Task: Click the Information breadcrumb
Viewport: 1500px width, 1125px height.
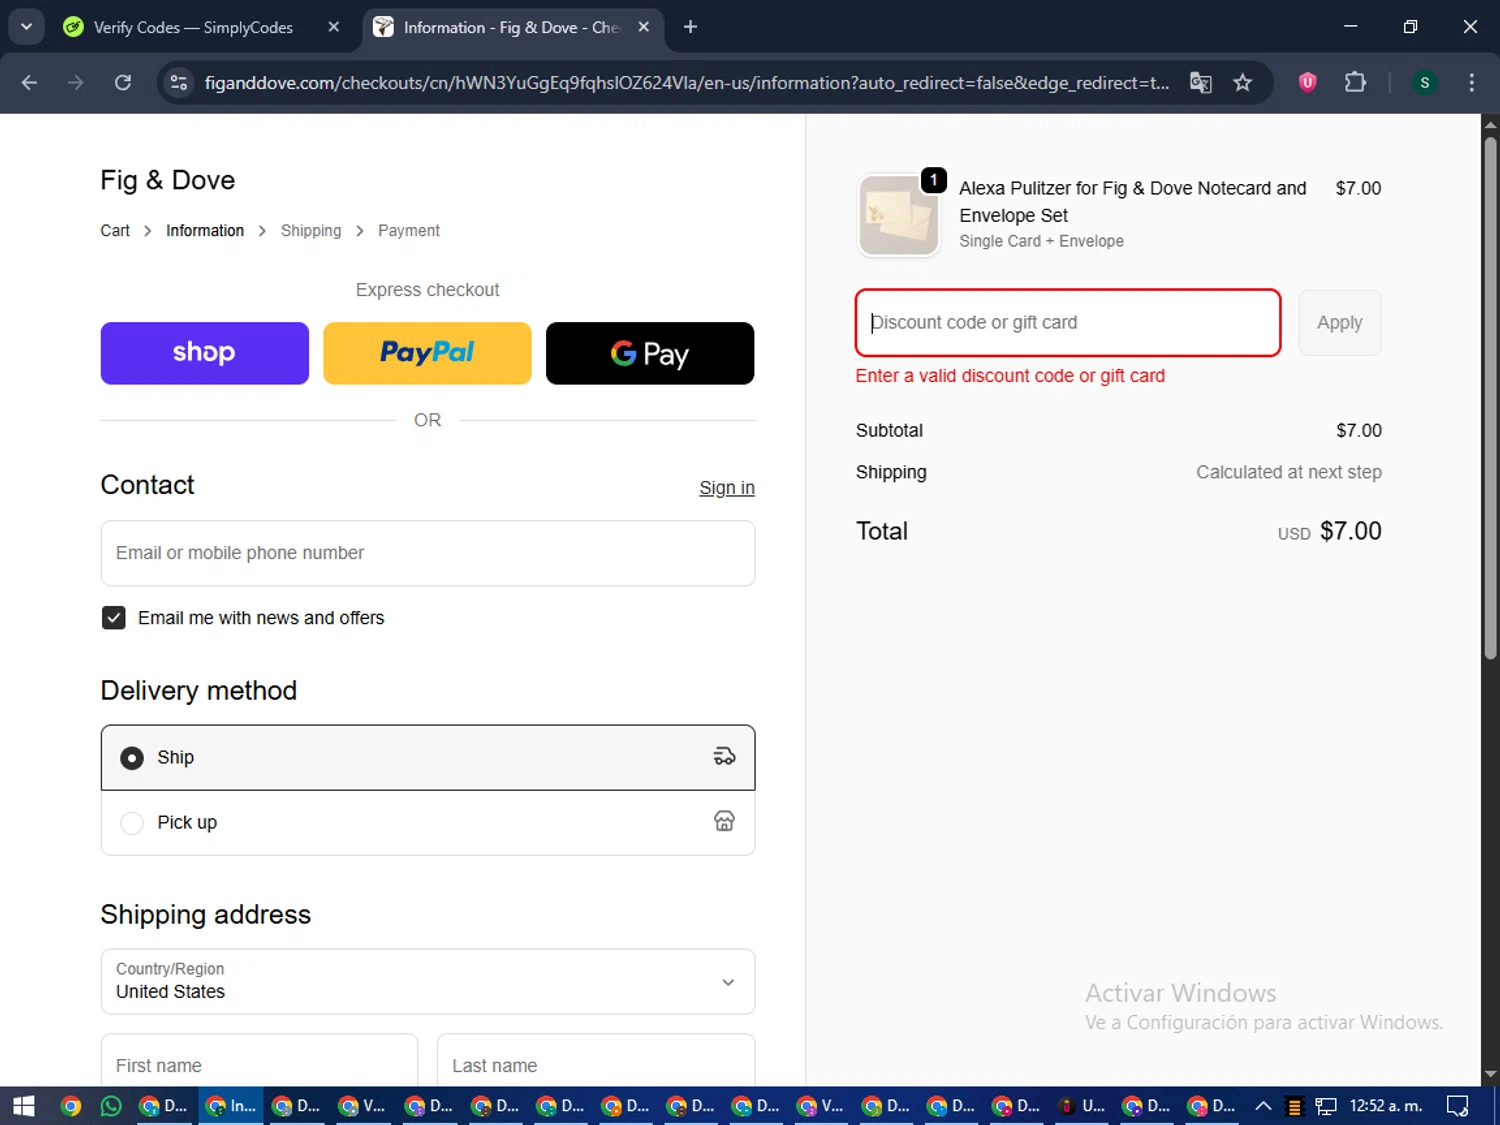Action: tap(205, 231)
